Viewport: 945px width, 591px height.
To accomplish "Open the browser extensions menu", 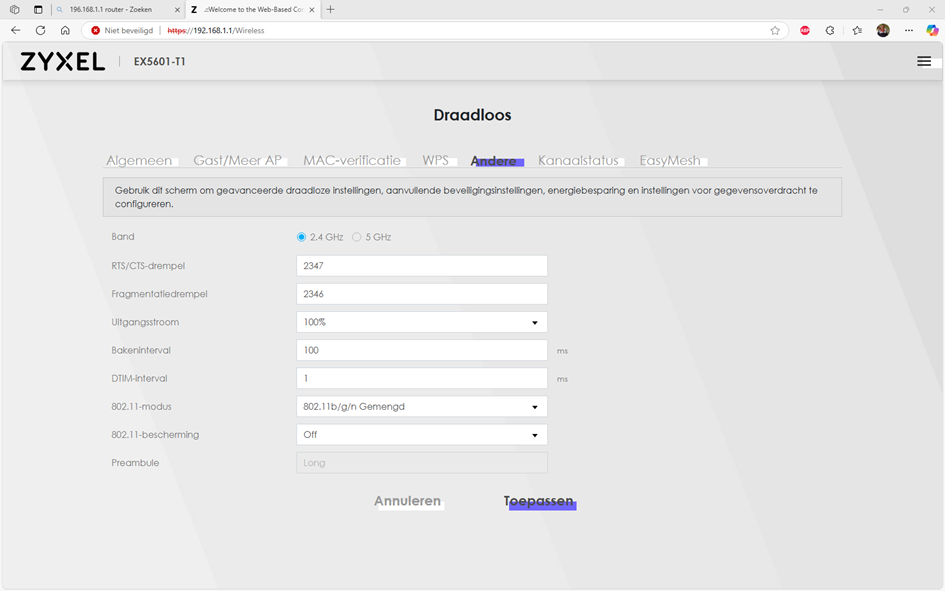I will pyautogui.click(x=830, y=30).
